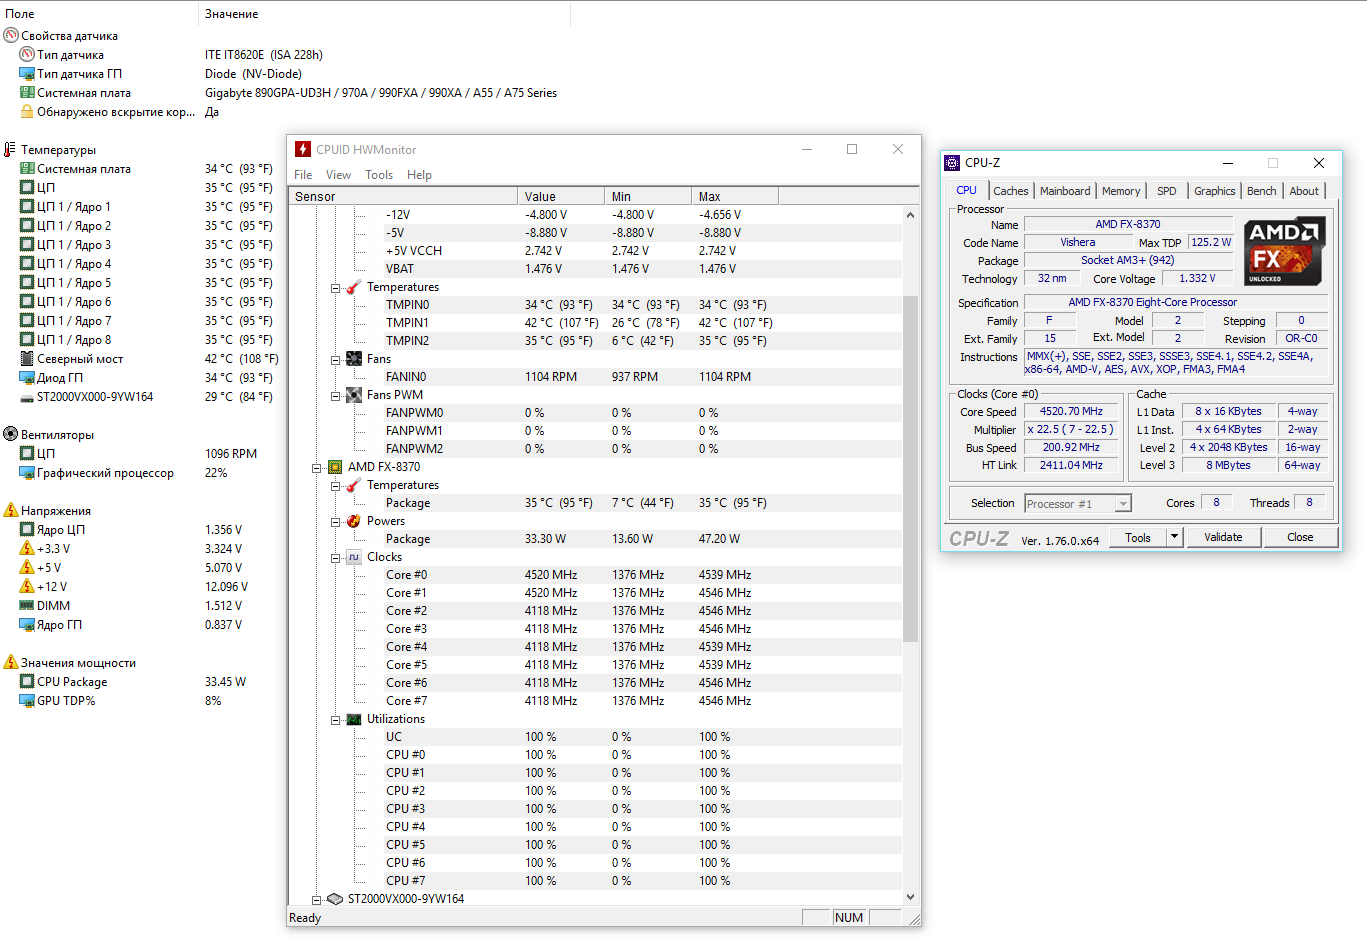Open the View menu in HWMonitor

pos(338,175)
